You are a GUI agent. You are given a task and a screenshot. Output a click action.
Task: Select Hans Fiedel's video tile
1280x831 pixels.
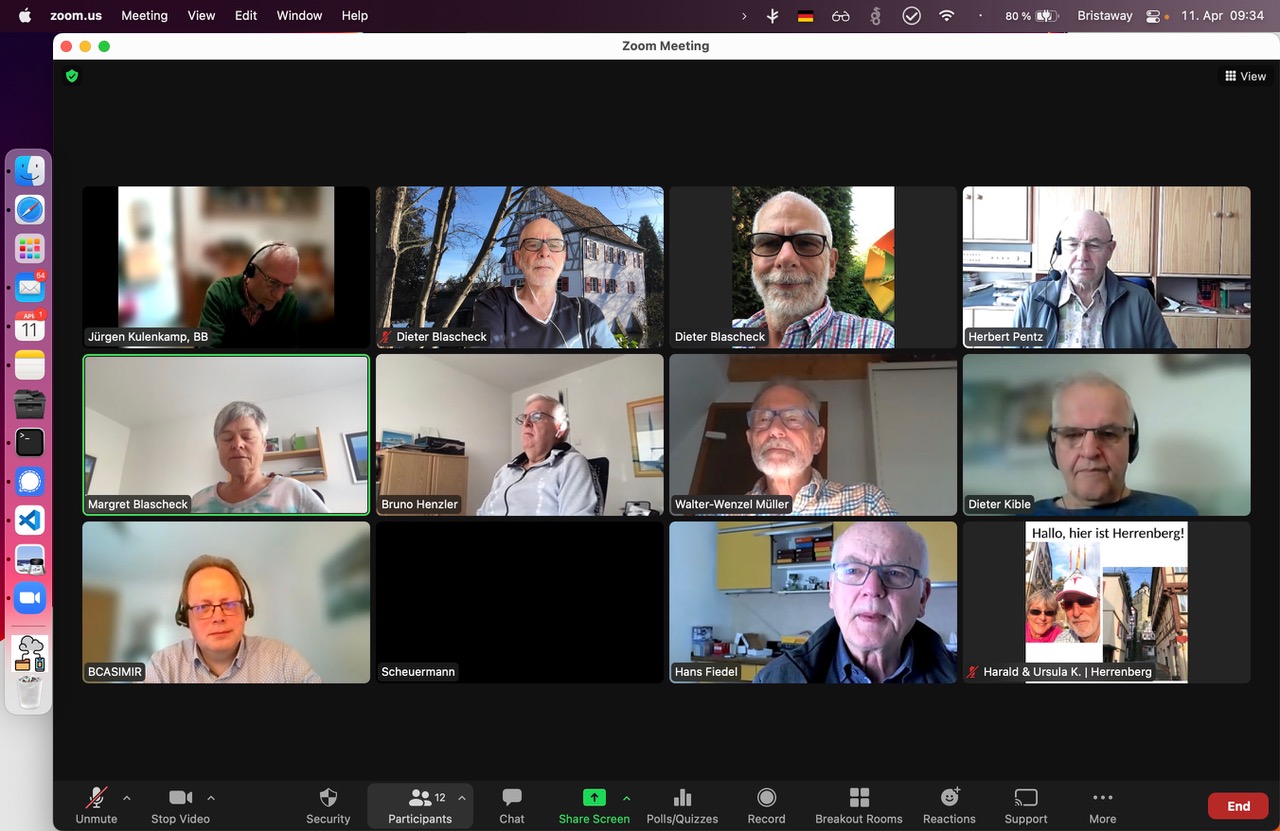tap(813, 602)
